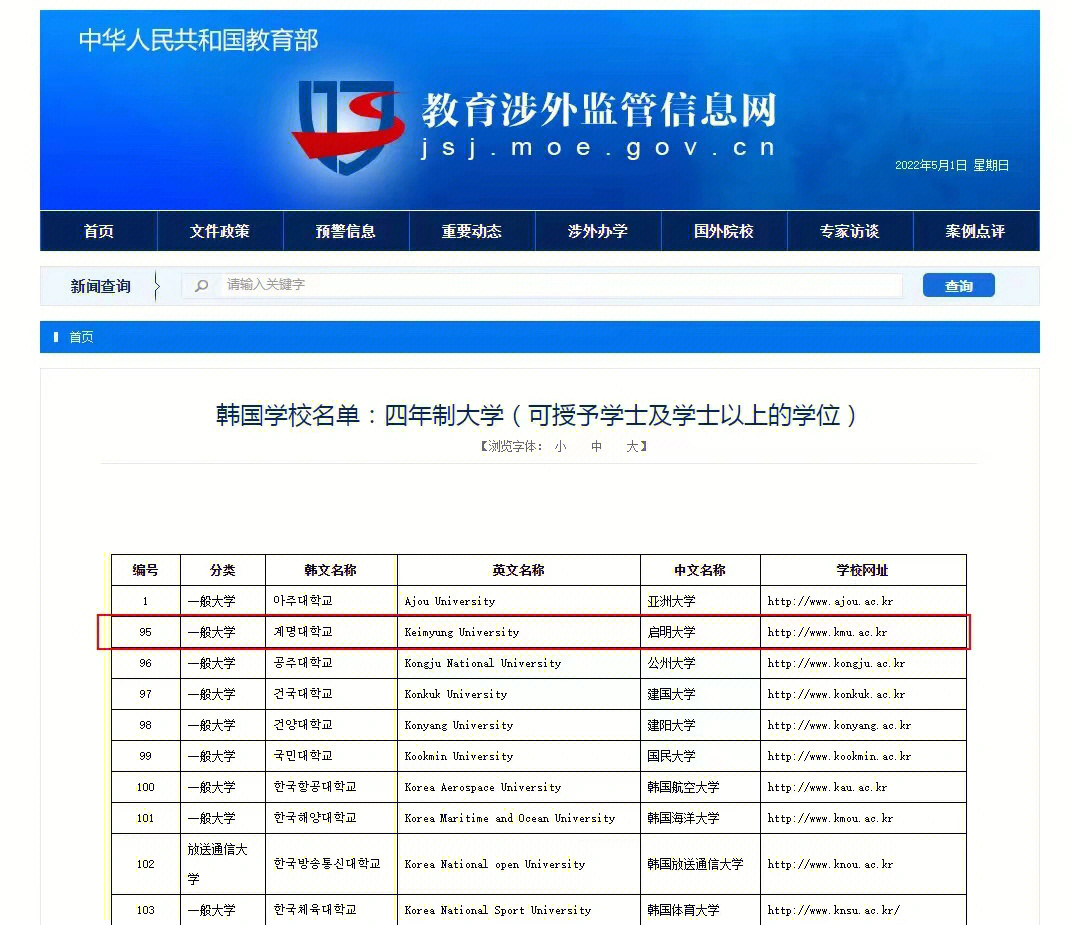Select 案例点评 in the navigation bar
Viewport: 1076px width, 925px height.
(x=975, y=231)
